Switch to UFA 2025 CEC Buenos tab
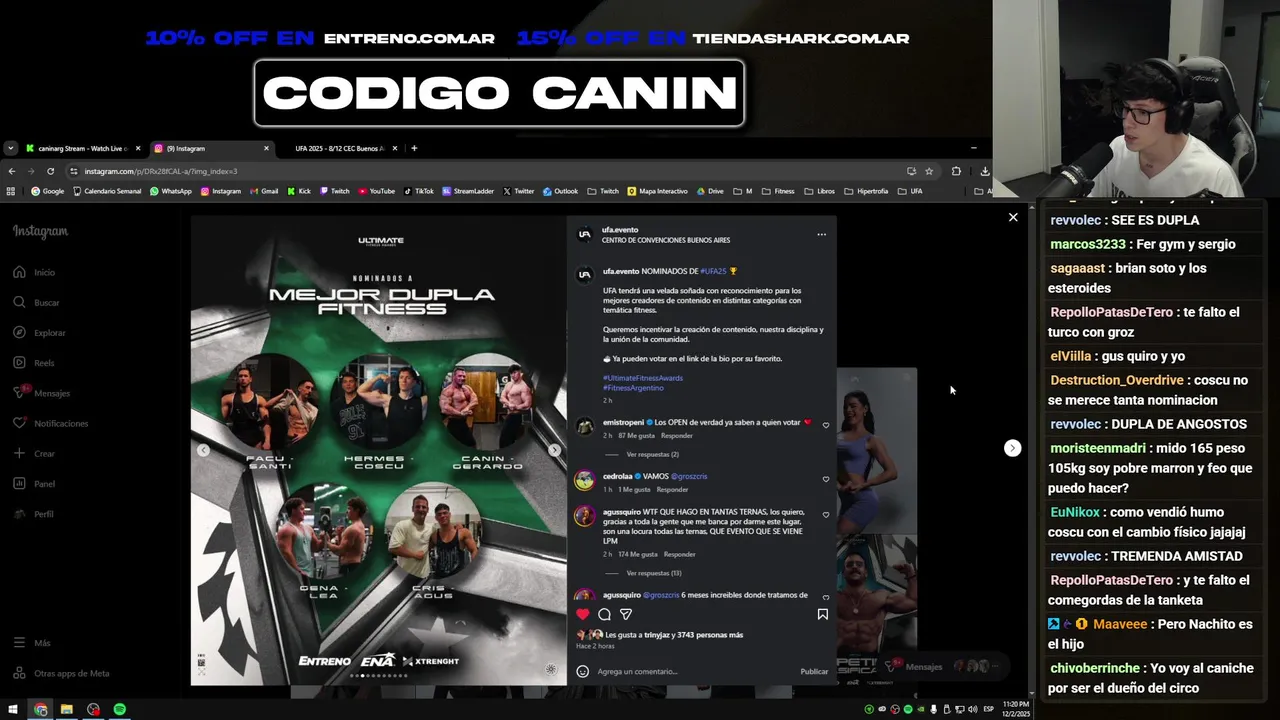The height and width of the screenshot is (720, 1280). [x=339, y=148]
